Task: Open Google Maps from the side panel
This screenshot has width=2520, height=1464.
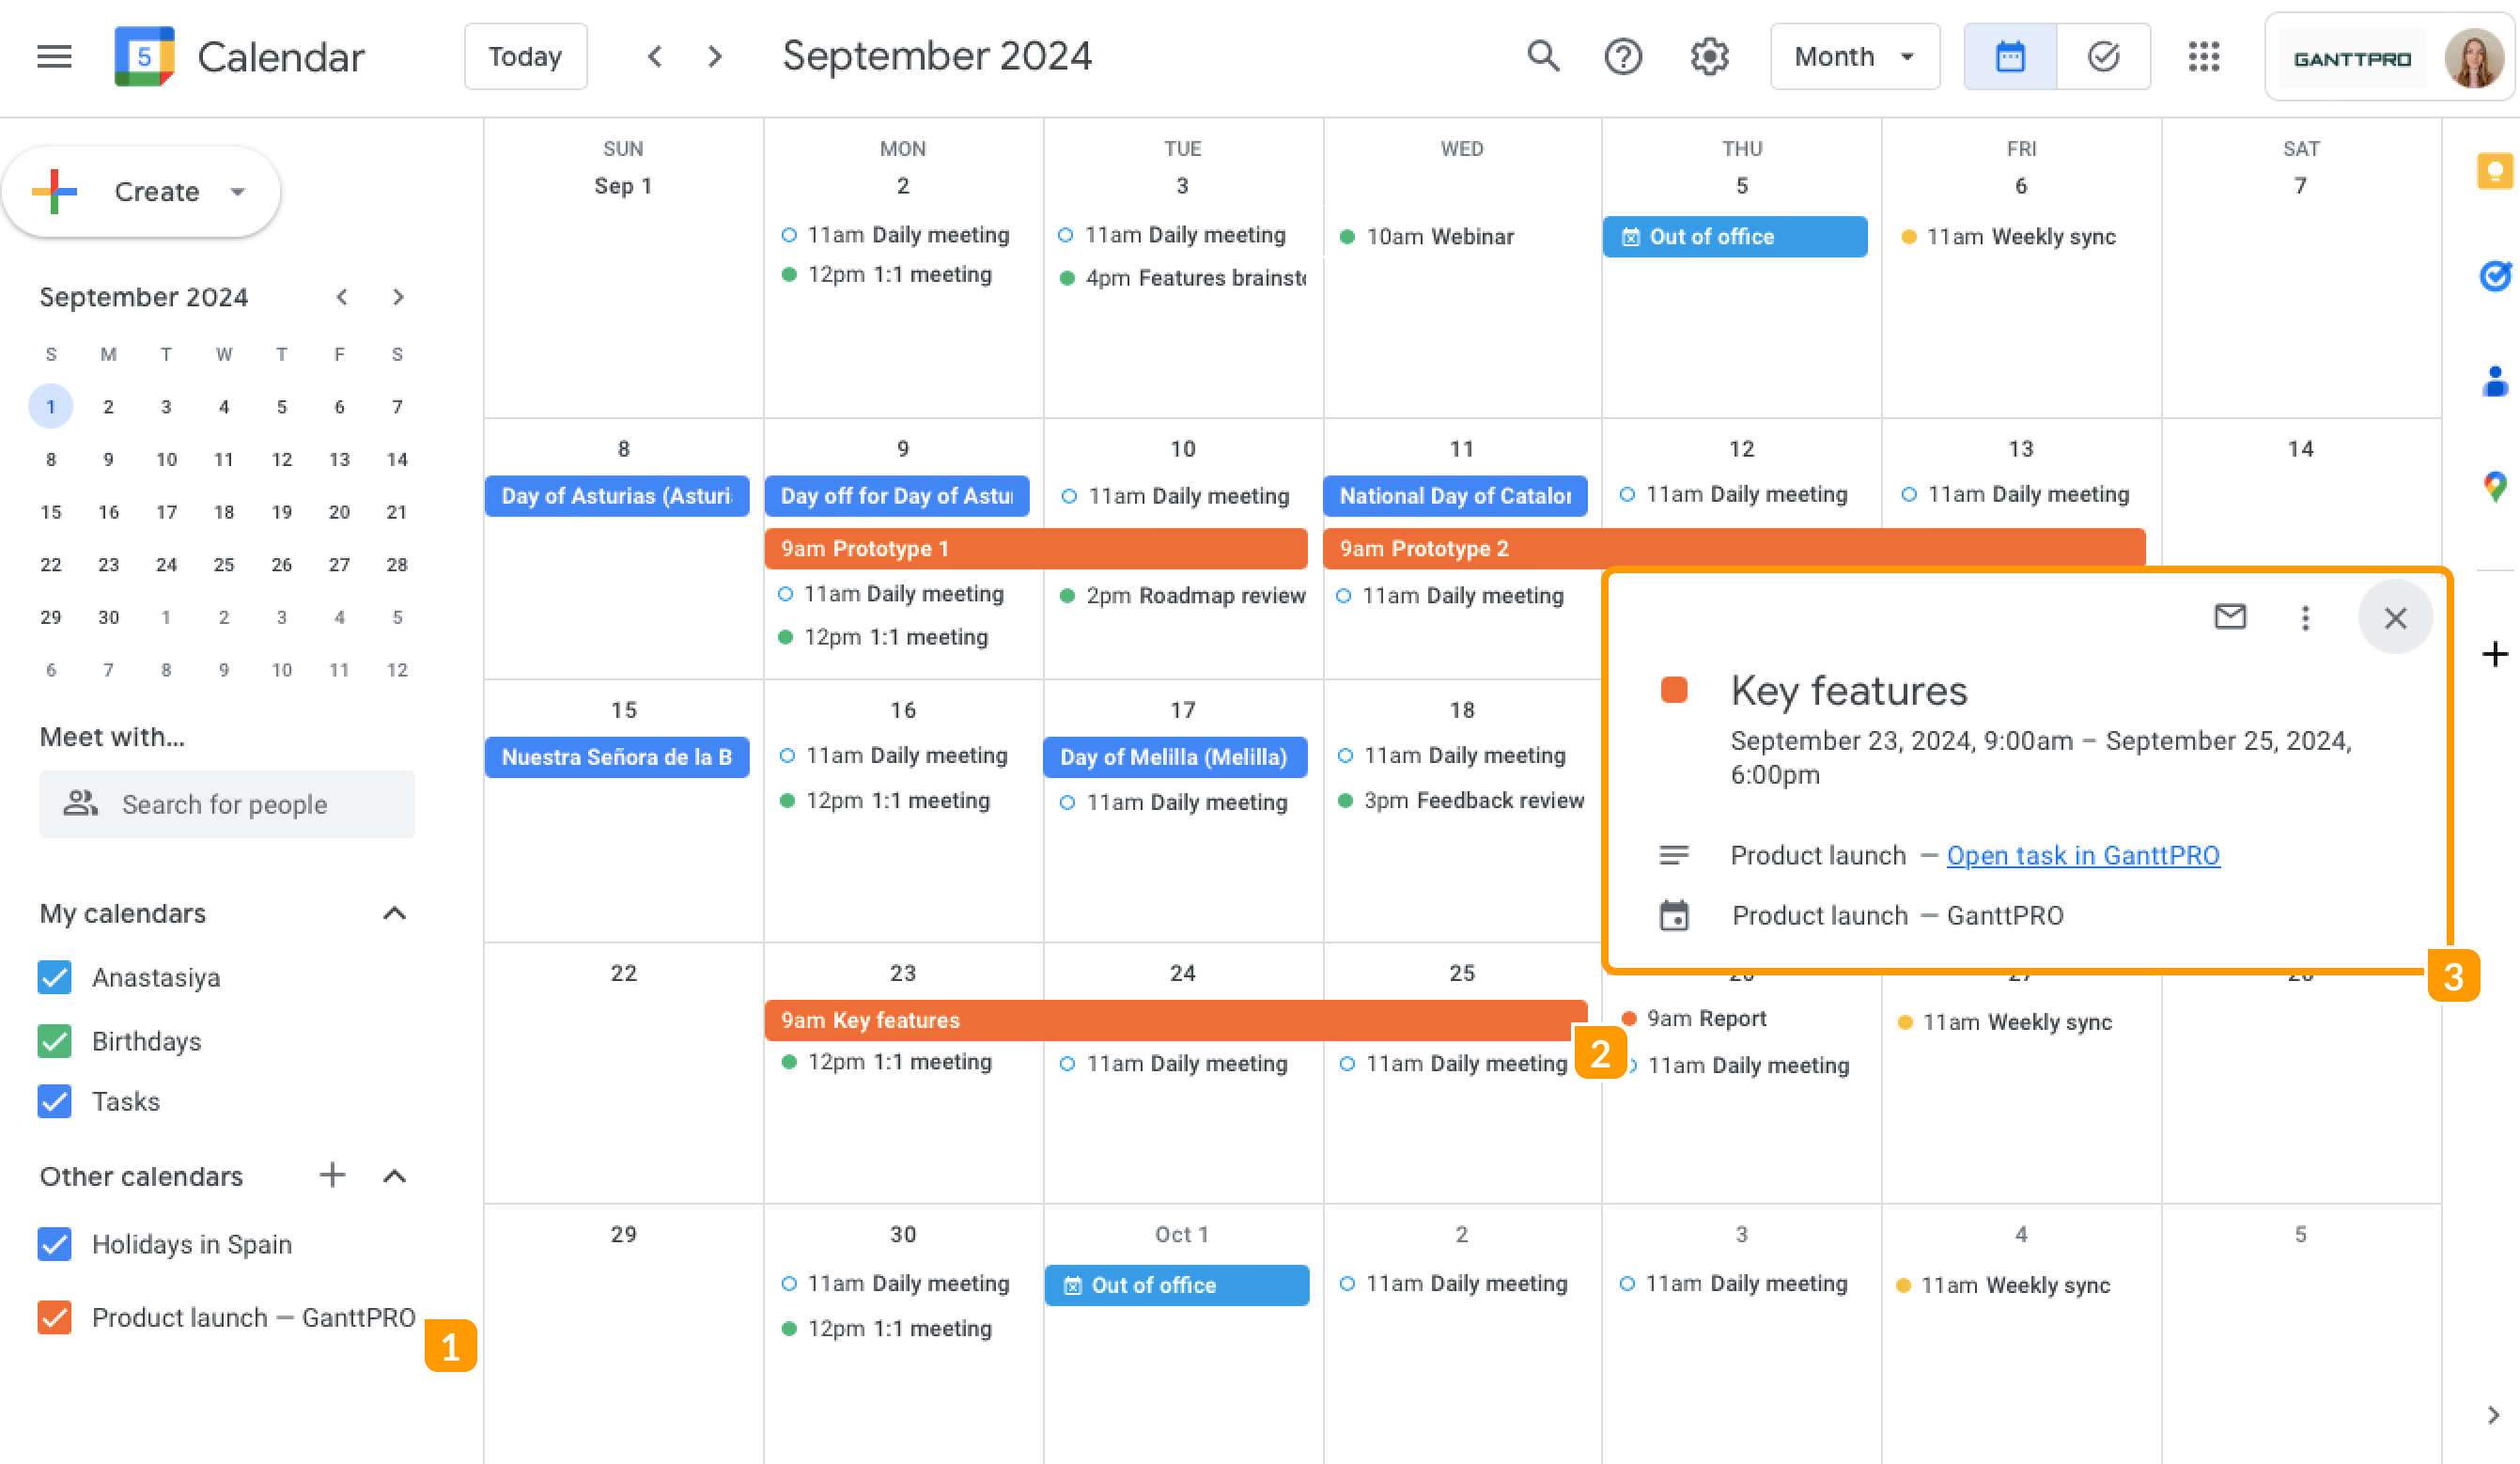Action: pyautogui.click(x=2494, y=485)
